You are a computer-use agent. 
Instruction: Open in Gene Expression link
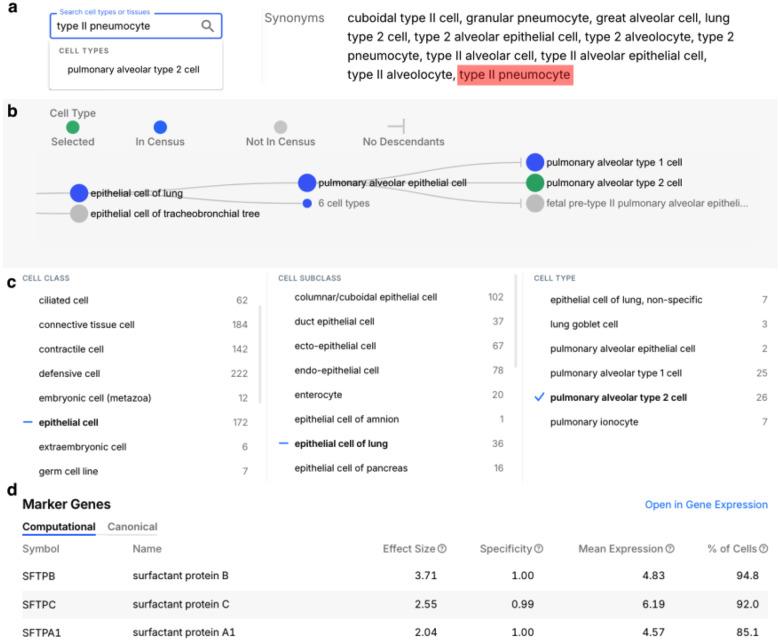(706, 505)
